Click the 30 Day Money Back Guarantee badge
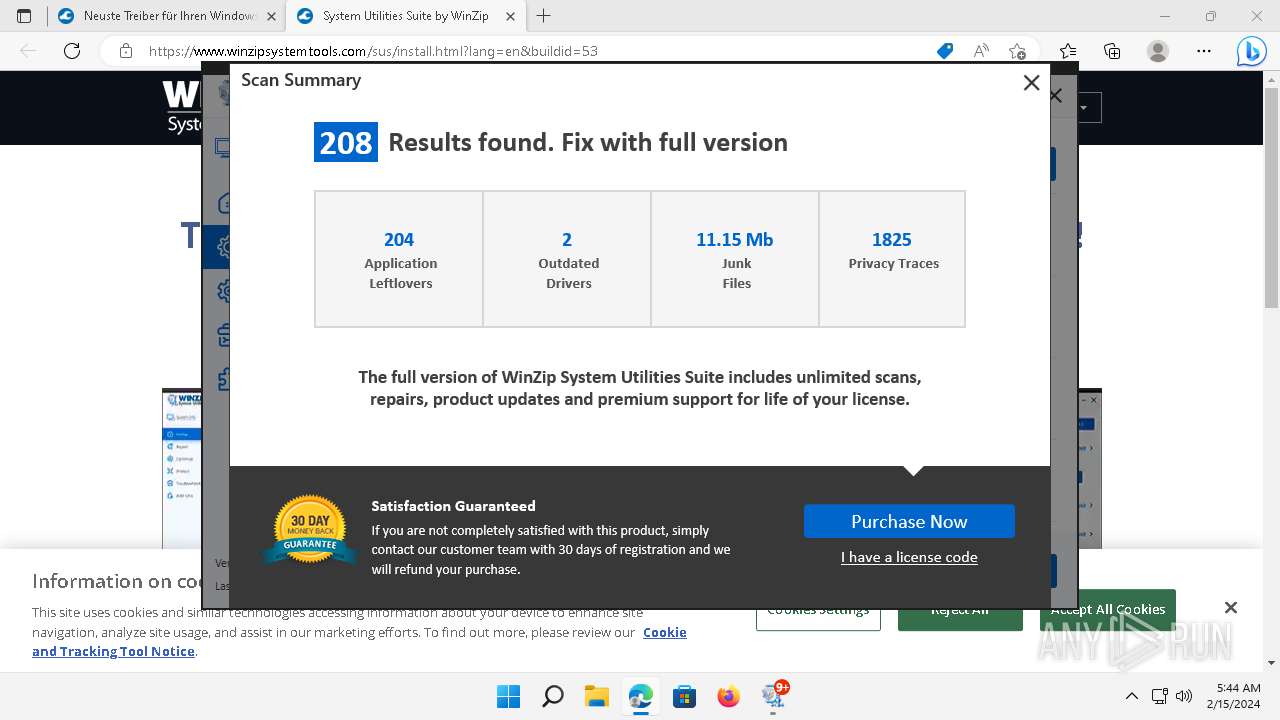This screenshot has width=1280, height=720. point(310,530)
